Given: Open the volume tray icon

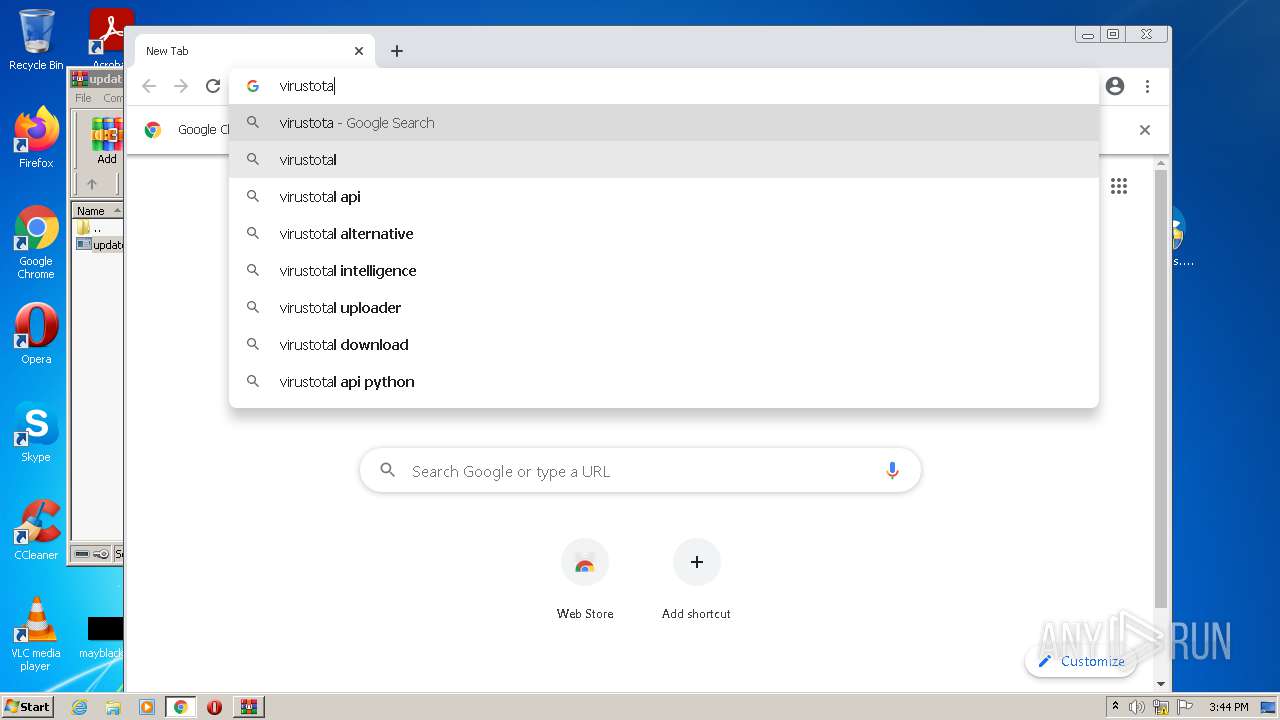Looking at the screenshot, I should click(x=1137, y=707).
